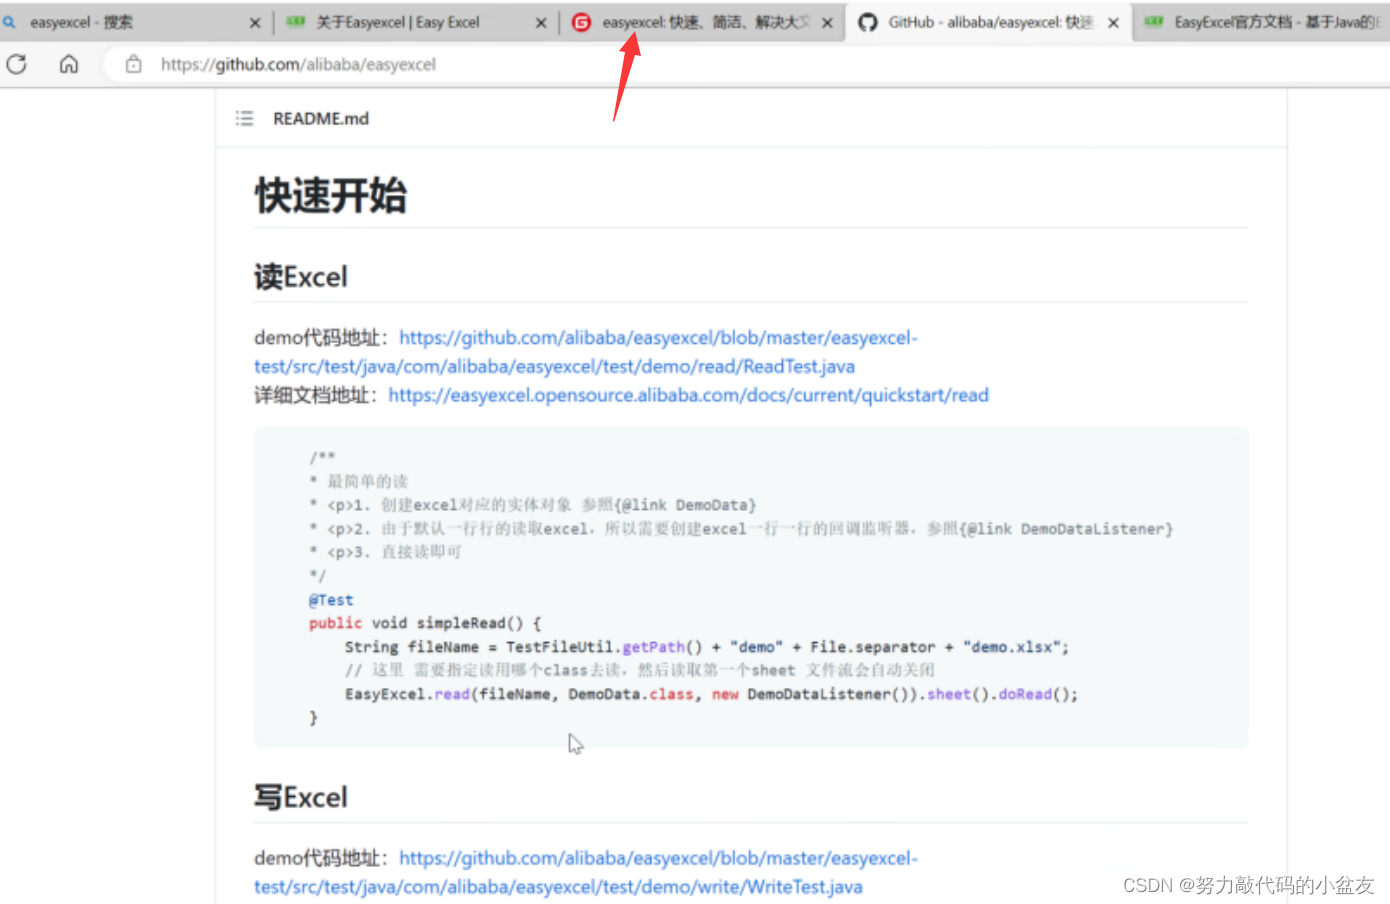Image resolution: width=1390 pixels, height=904 pixels.
Task: Switch to EasyExcel官方文档 tab
Action: tap(1264, 22)
